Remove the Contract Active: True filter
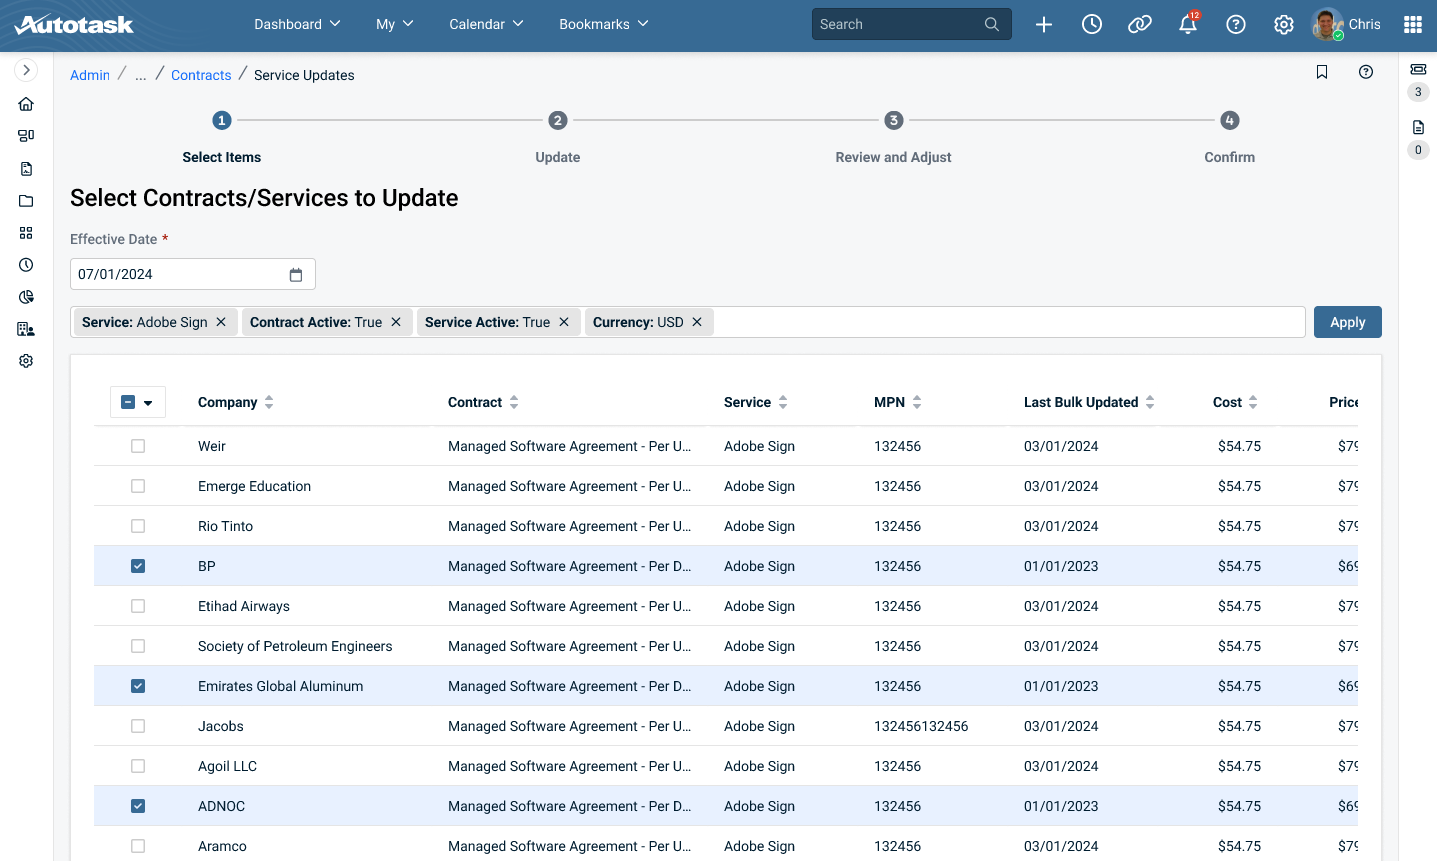The image size is (1437, 861). pyautogui.click(x=396, y=322)
